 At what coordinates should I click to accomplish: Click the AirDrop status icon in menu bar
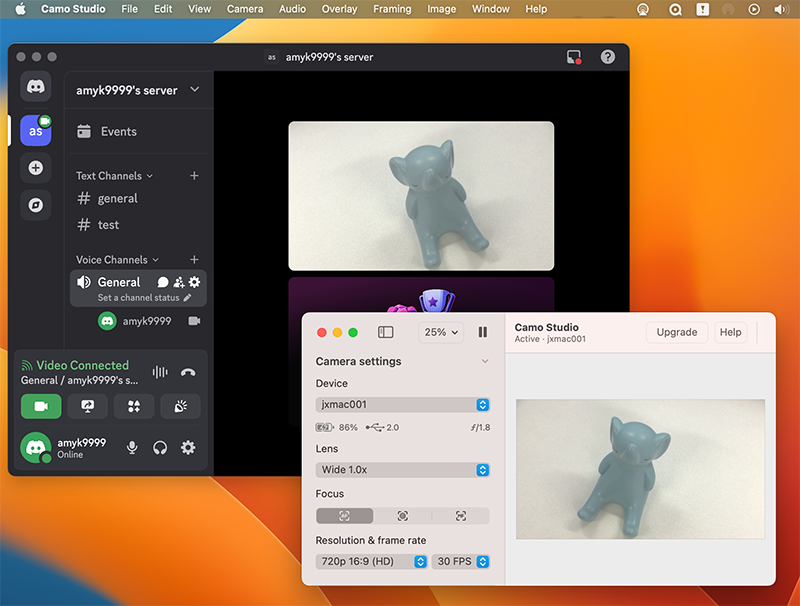643,9
